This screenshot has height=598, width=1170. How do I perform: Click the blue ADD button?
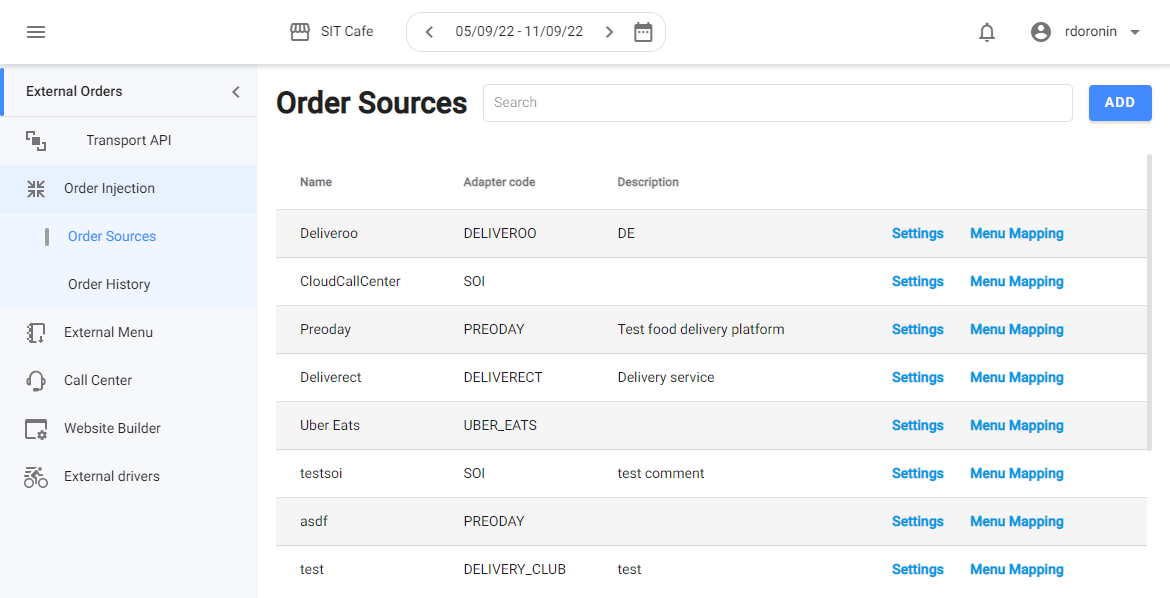(x=1120, y=103)
